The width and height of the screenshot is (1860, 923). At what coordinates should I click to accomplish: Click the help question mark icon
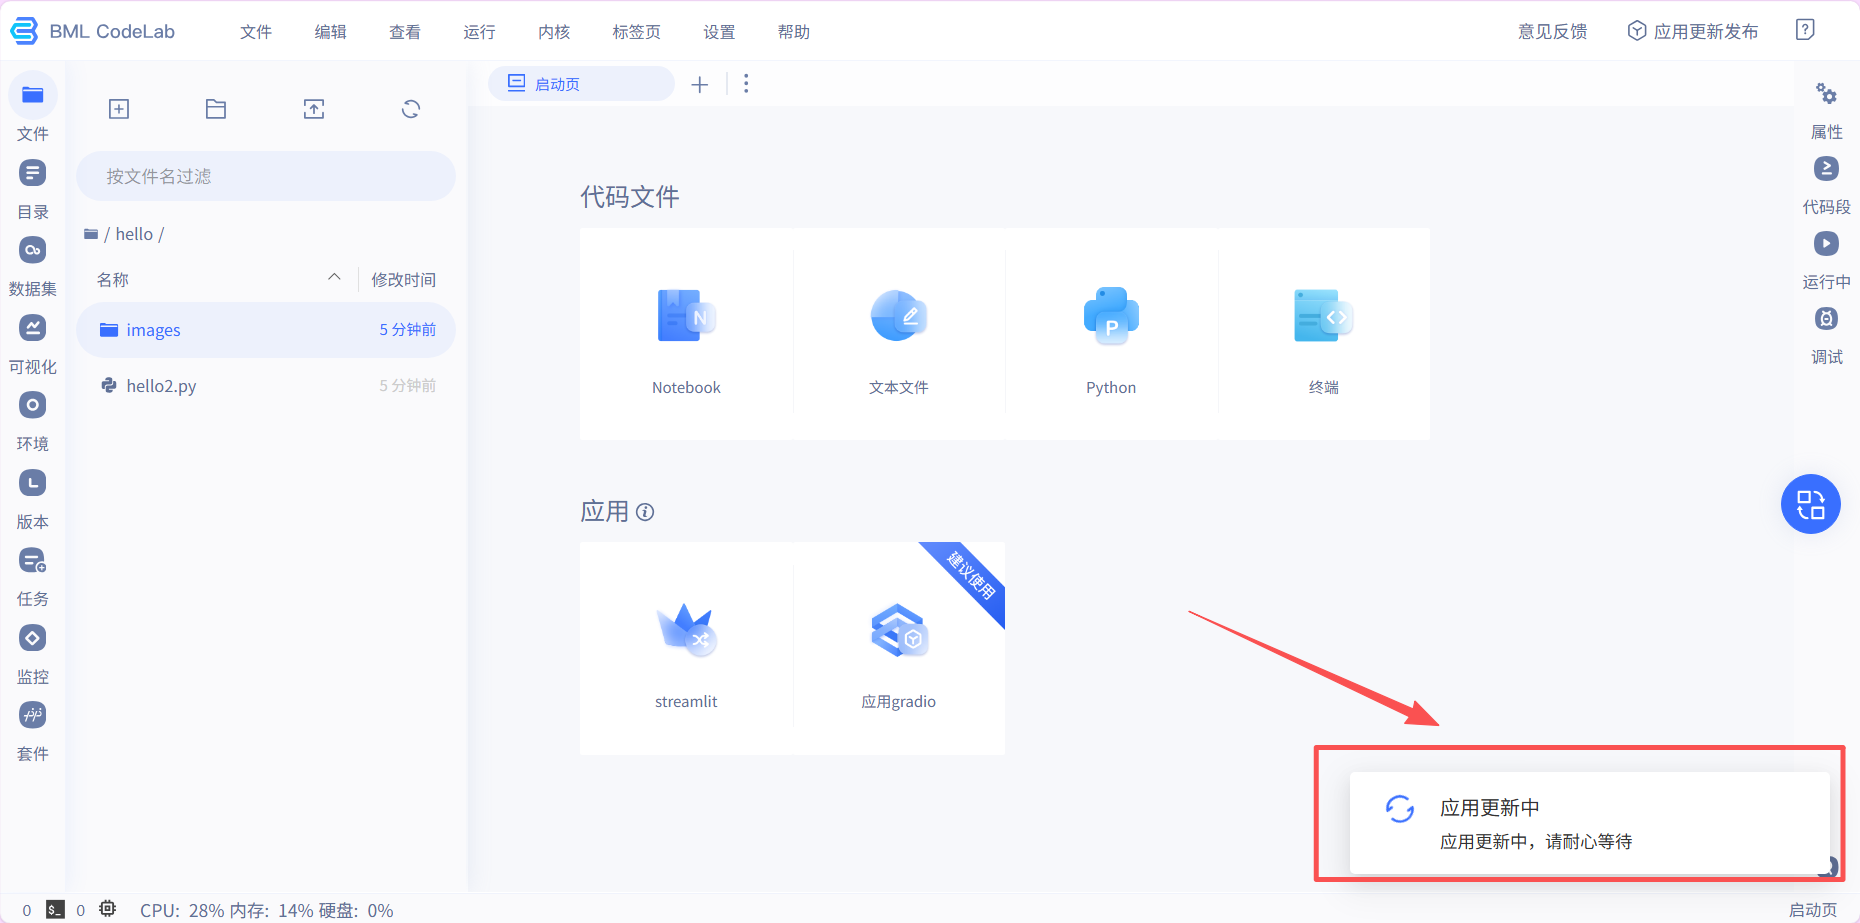click(1805, 30)
